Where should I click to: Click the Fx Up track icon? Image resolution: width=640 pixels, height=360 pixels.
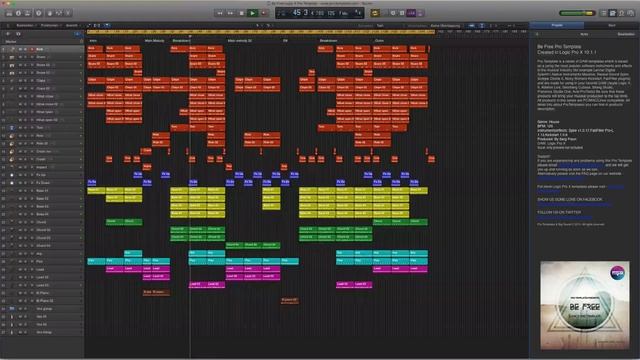11,175
